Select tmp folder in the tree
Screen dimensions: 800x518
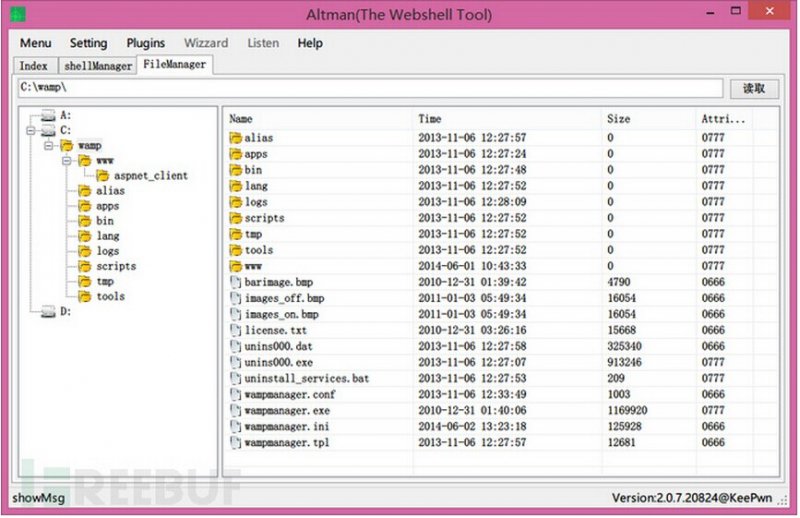click(x=105, y=281)
